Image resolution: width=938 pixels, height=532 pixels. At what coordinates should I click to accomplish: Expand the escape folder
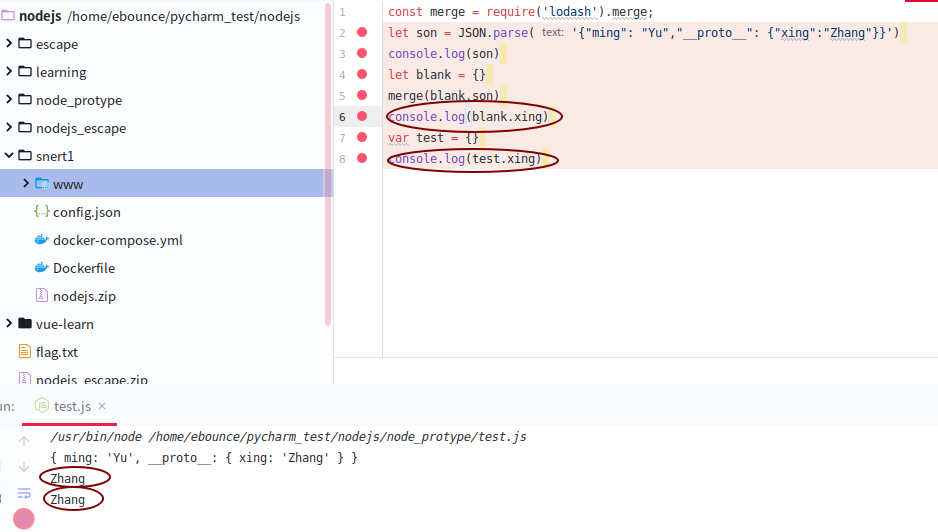[x=9, y=44]
